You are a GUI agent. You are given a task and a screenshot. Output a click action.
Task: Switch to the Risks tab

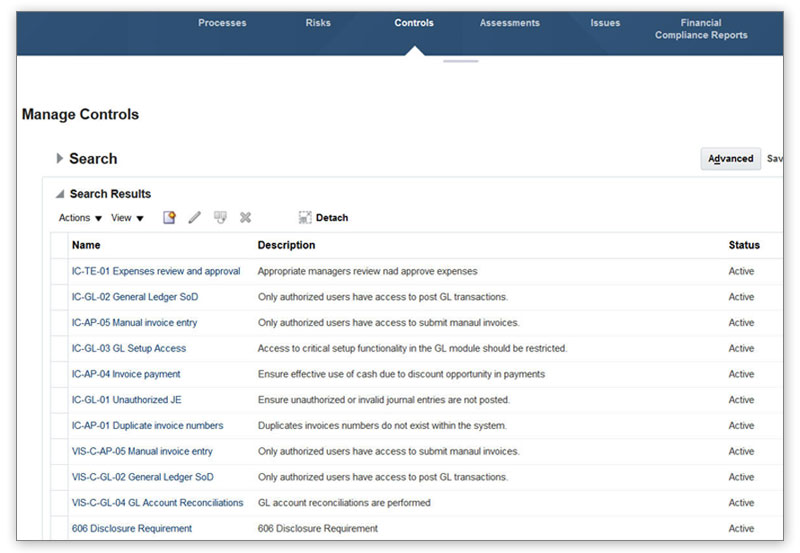(x=317, y=23)
